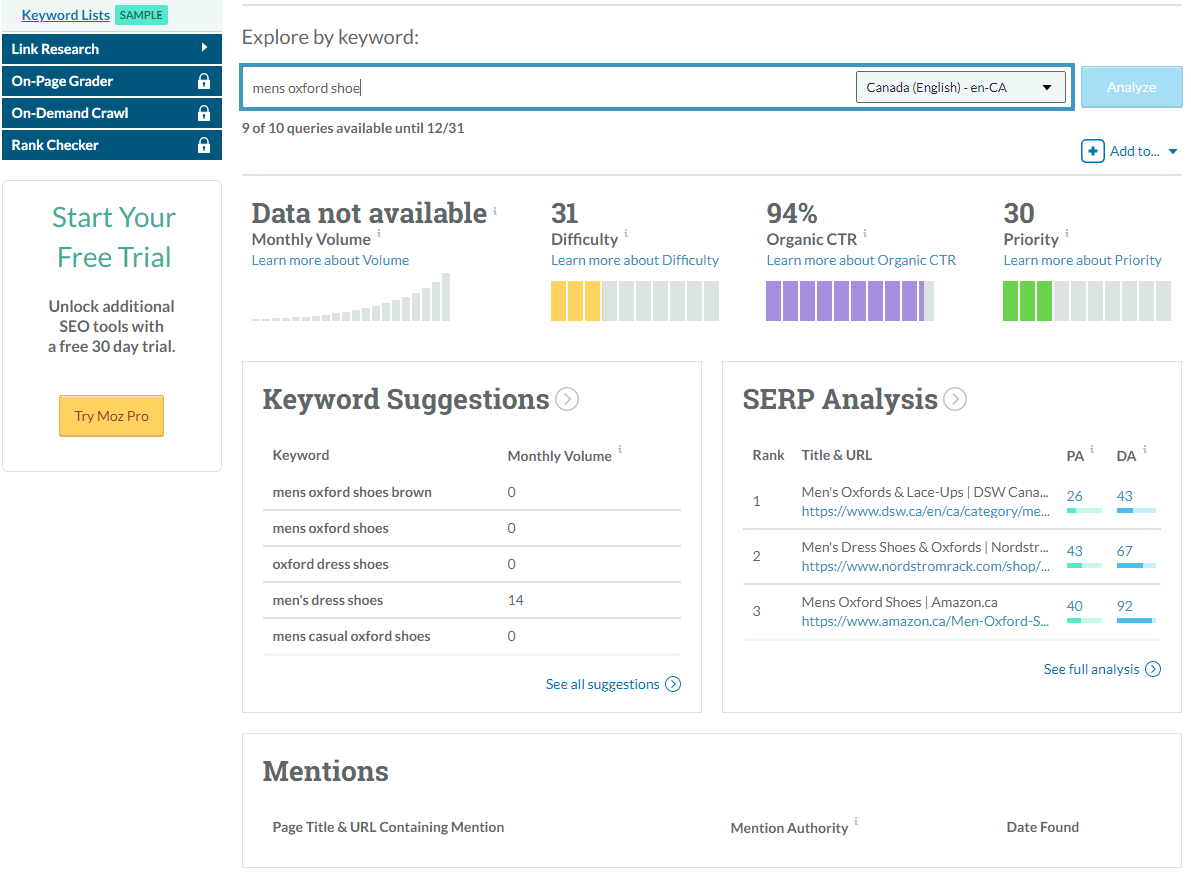The height and width of the screenshot is (884, 1191).
Task: Open See full analysis link
Action: pos(1091,669)
